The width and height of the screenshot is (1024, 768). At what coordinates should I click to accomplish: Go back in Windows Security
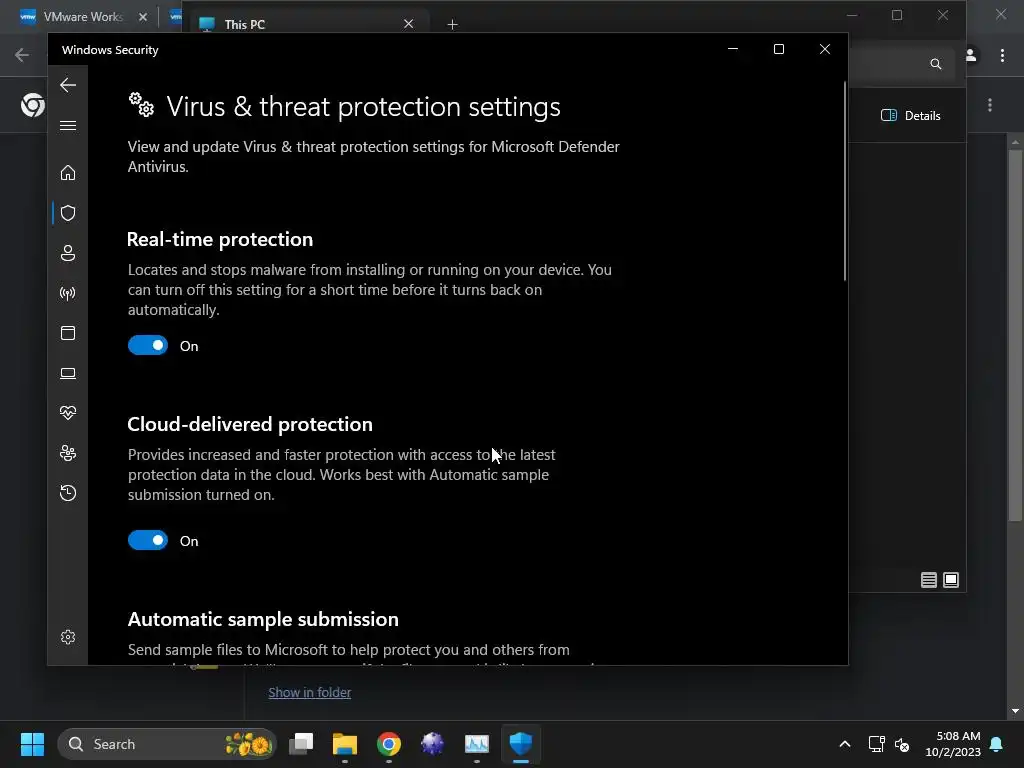coord(68,85)
